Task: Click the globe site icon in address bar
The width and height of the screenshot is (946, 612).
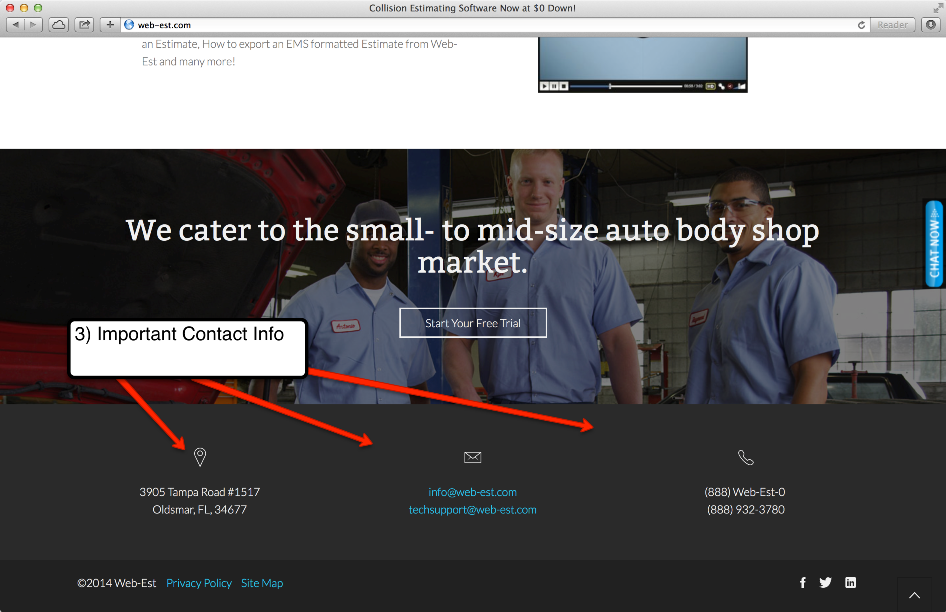Action: 129,25
